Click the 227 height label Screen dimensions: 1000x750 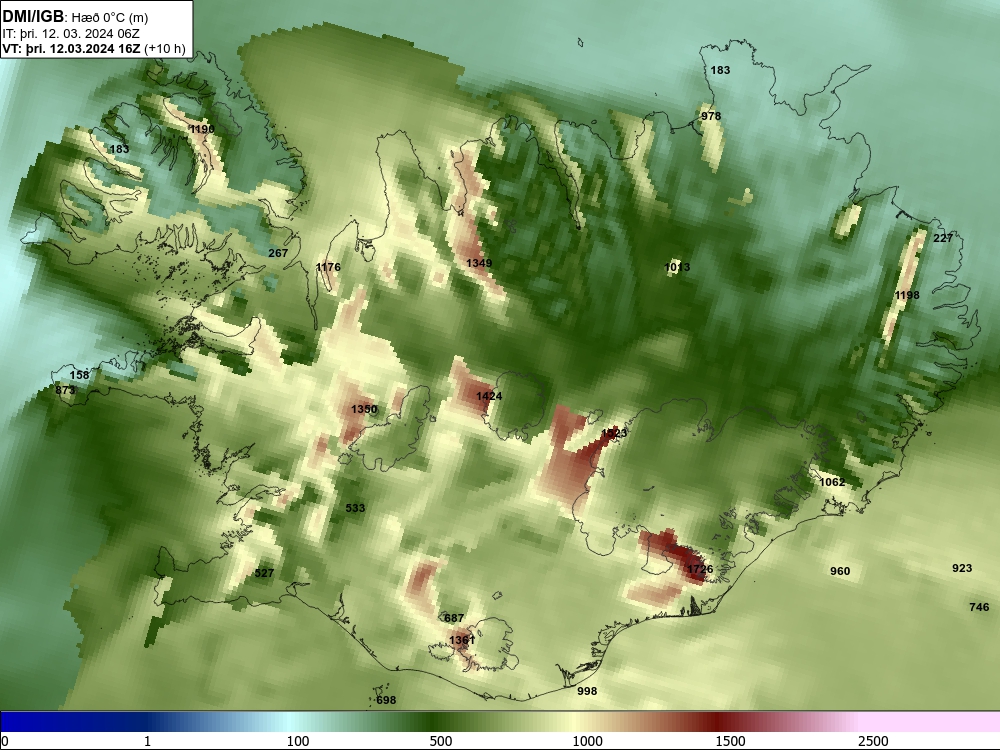coord(943,239)
